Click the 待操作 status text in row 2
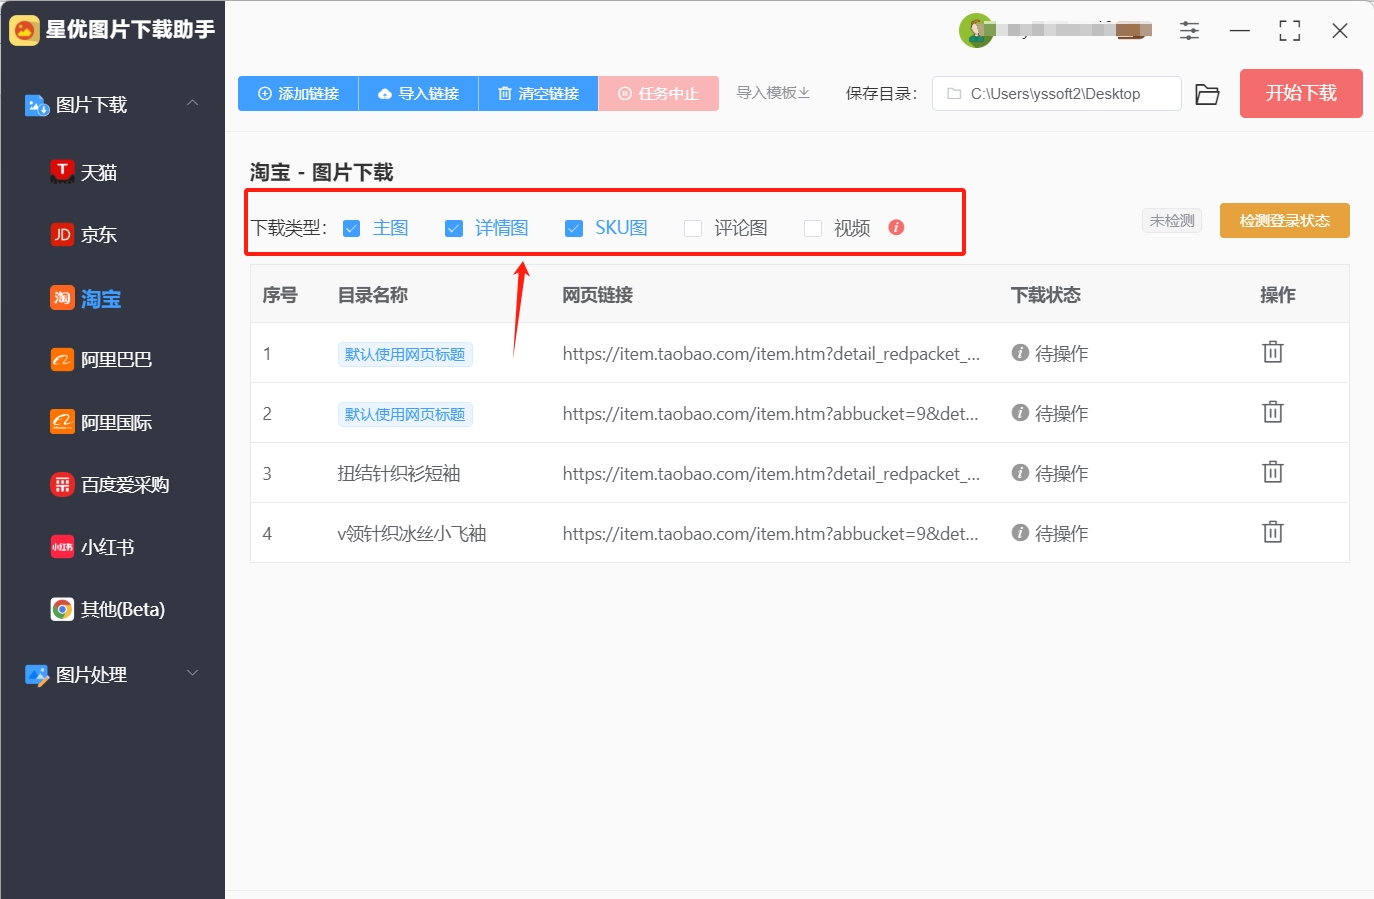Viewport: 1374px width, 899px height. click(1062, 413)
